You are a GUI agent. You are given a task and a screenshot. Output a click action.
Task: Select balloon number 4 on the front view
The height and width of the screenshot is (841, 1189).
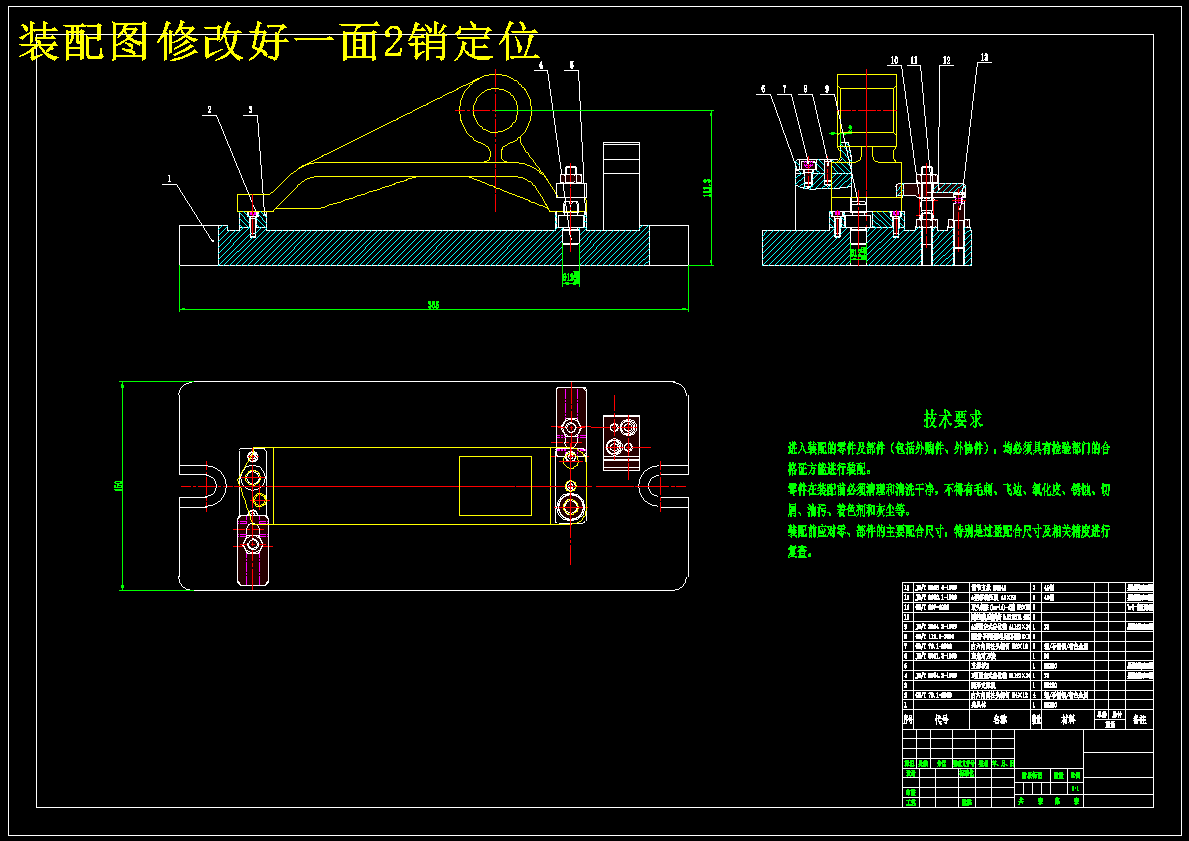tap(541, 65)
